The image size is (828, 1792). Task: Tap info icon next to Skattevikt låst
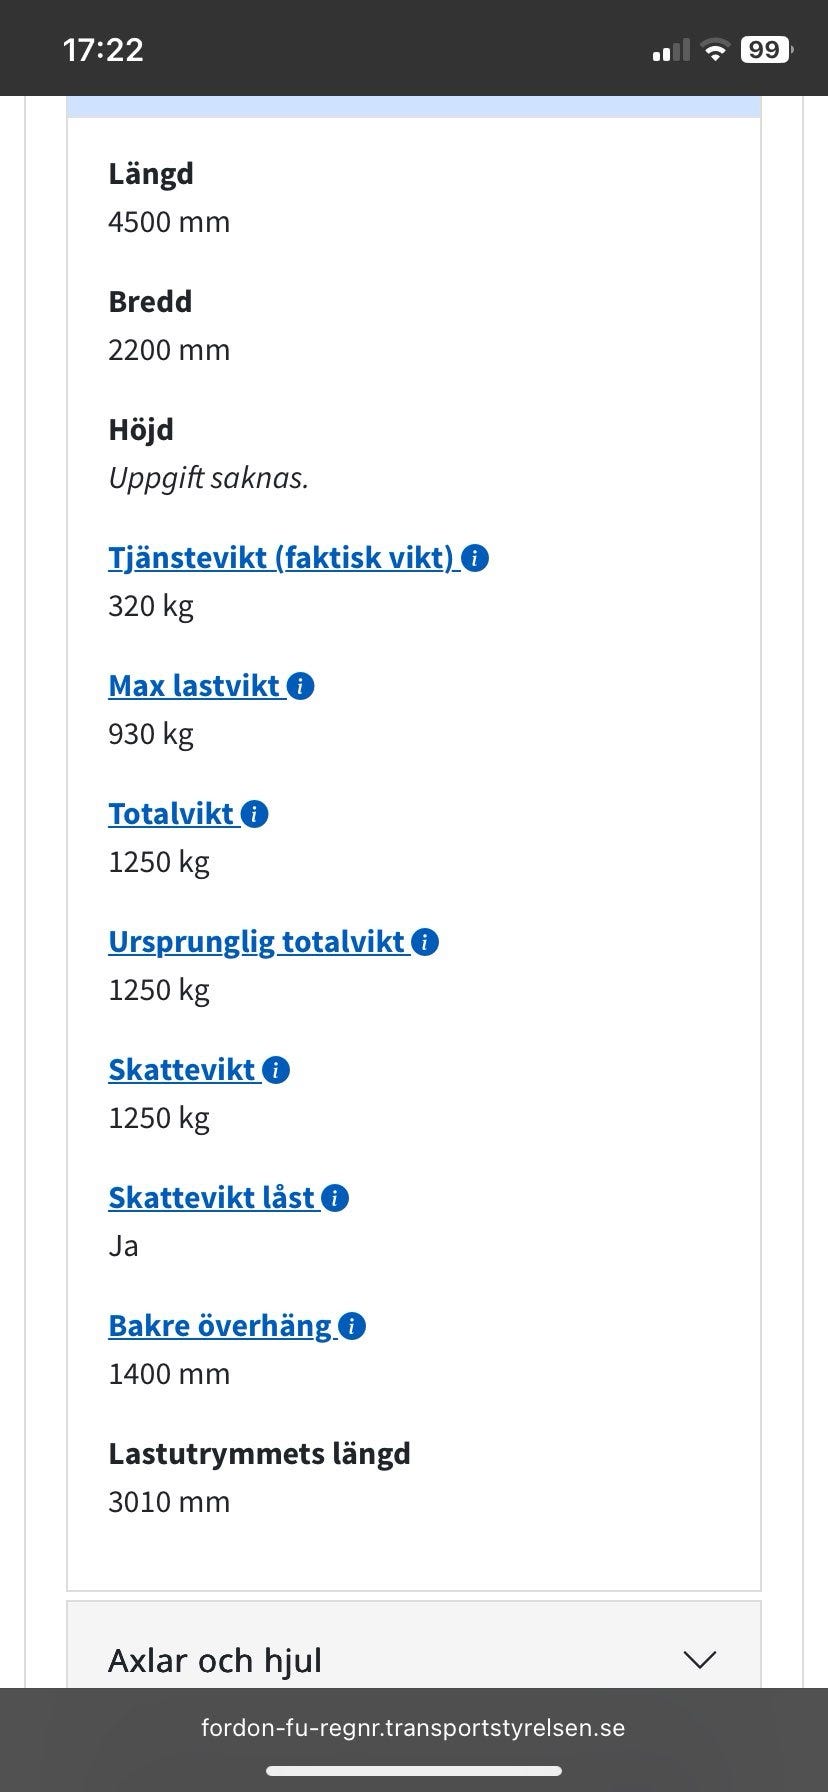coord(335,1198)
